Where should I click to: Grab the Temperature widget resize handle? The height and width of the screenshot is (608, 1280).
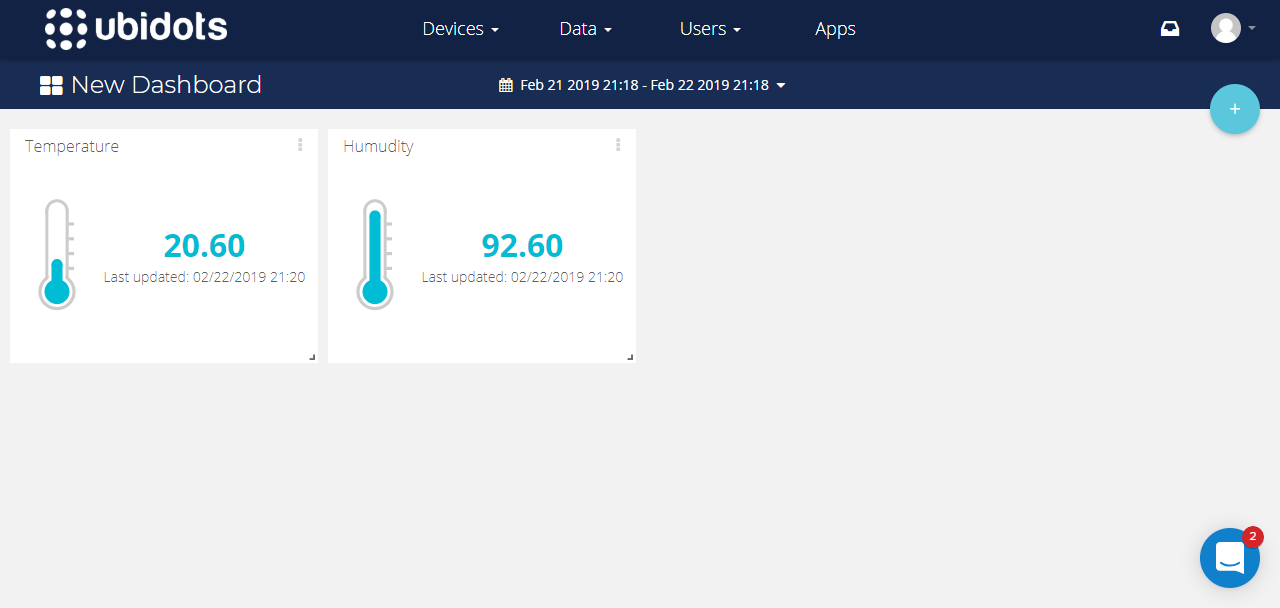[312, 357]
